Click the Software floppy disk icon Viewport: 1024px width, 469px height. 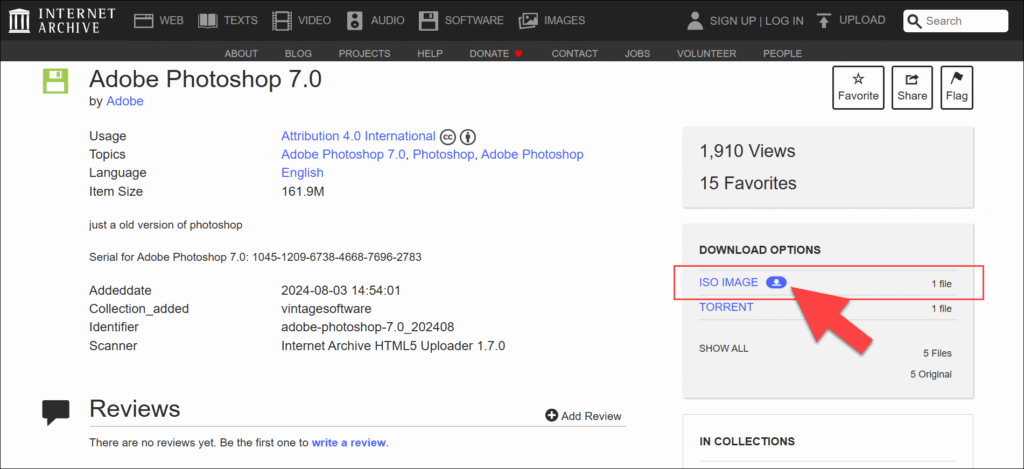click(x=428, y=20)
